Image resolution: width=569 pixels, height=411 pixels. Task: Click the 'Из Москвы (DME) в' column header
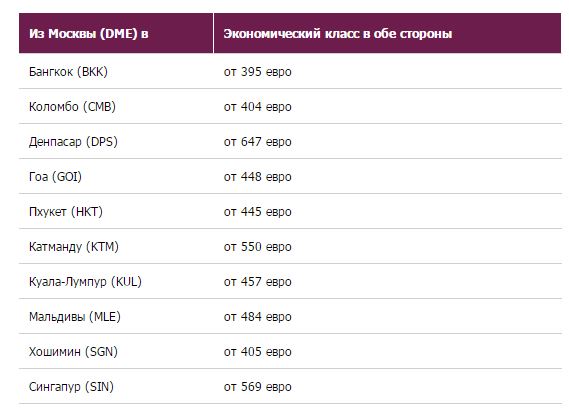[89, 34]
